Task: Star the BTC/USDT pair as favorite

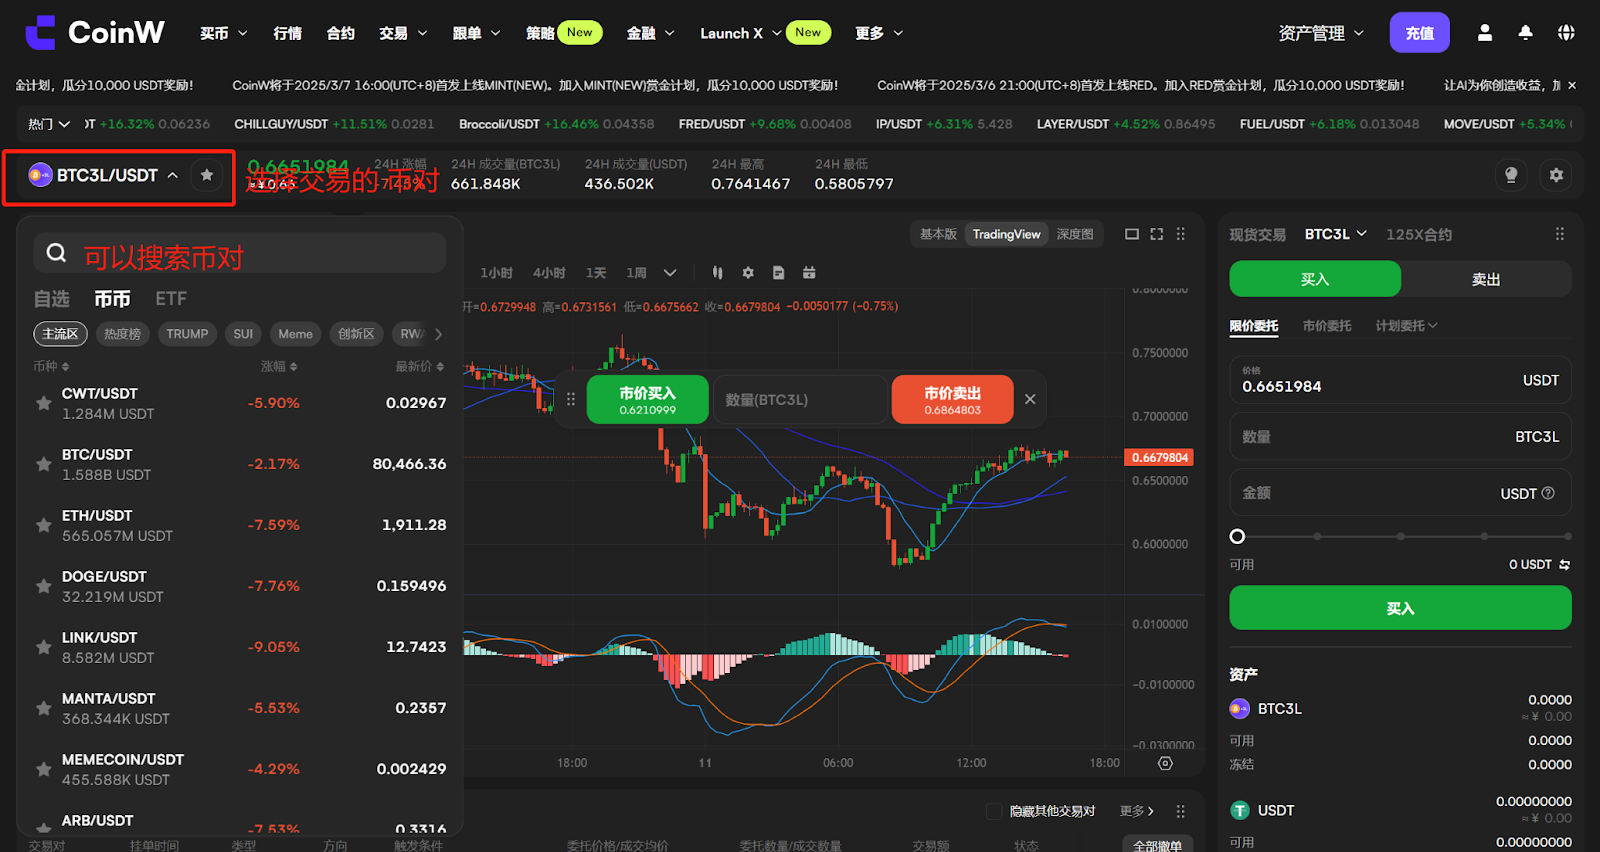Action: (44, 464)
